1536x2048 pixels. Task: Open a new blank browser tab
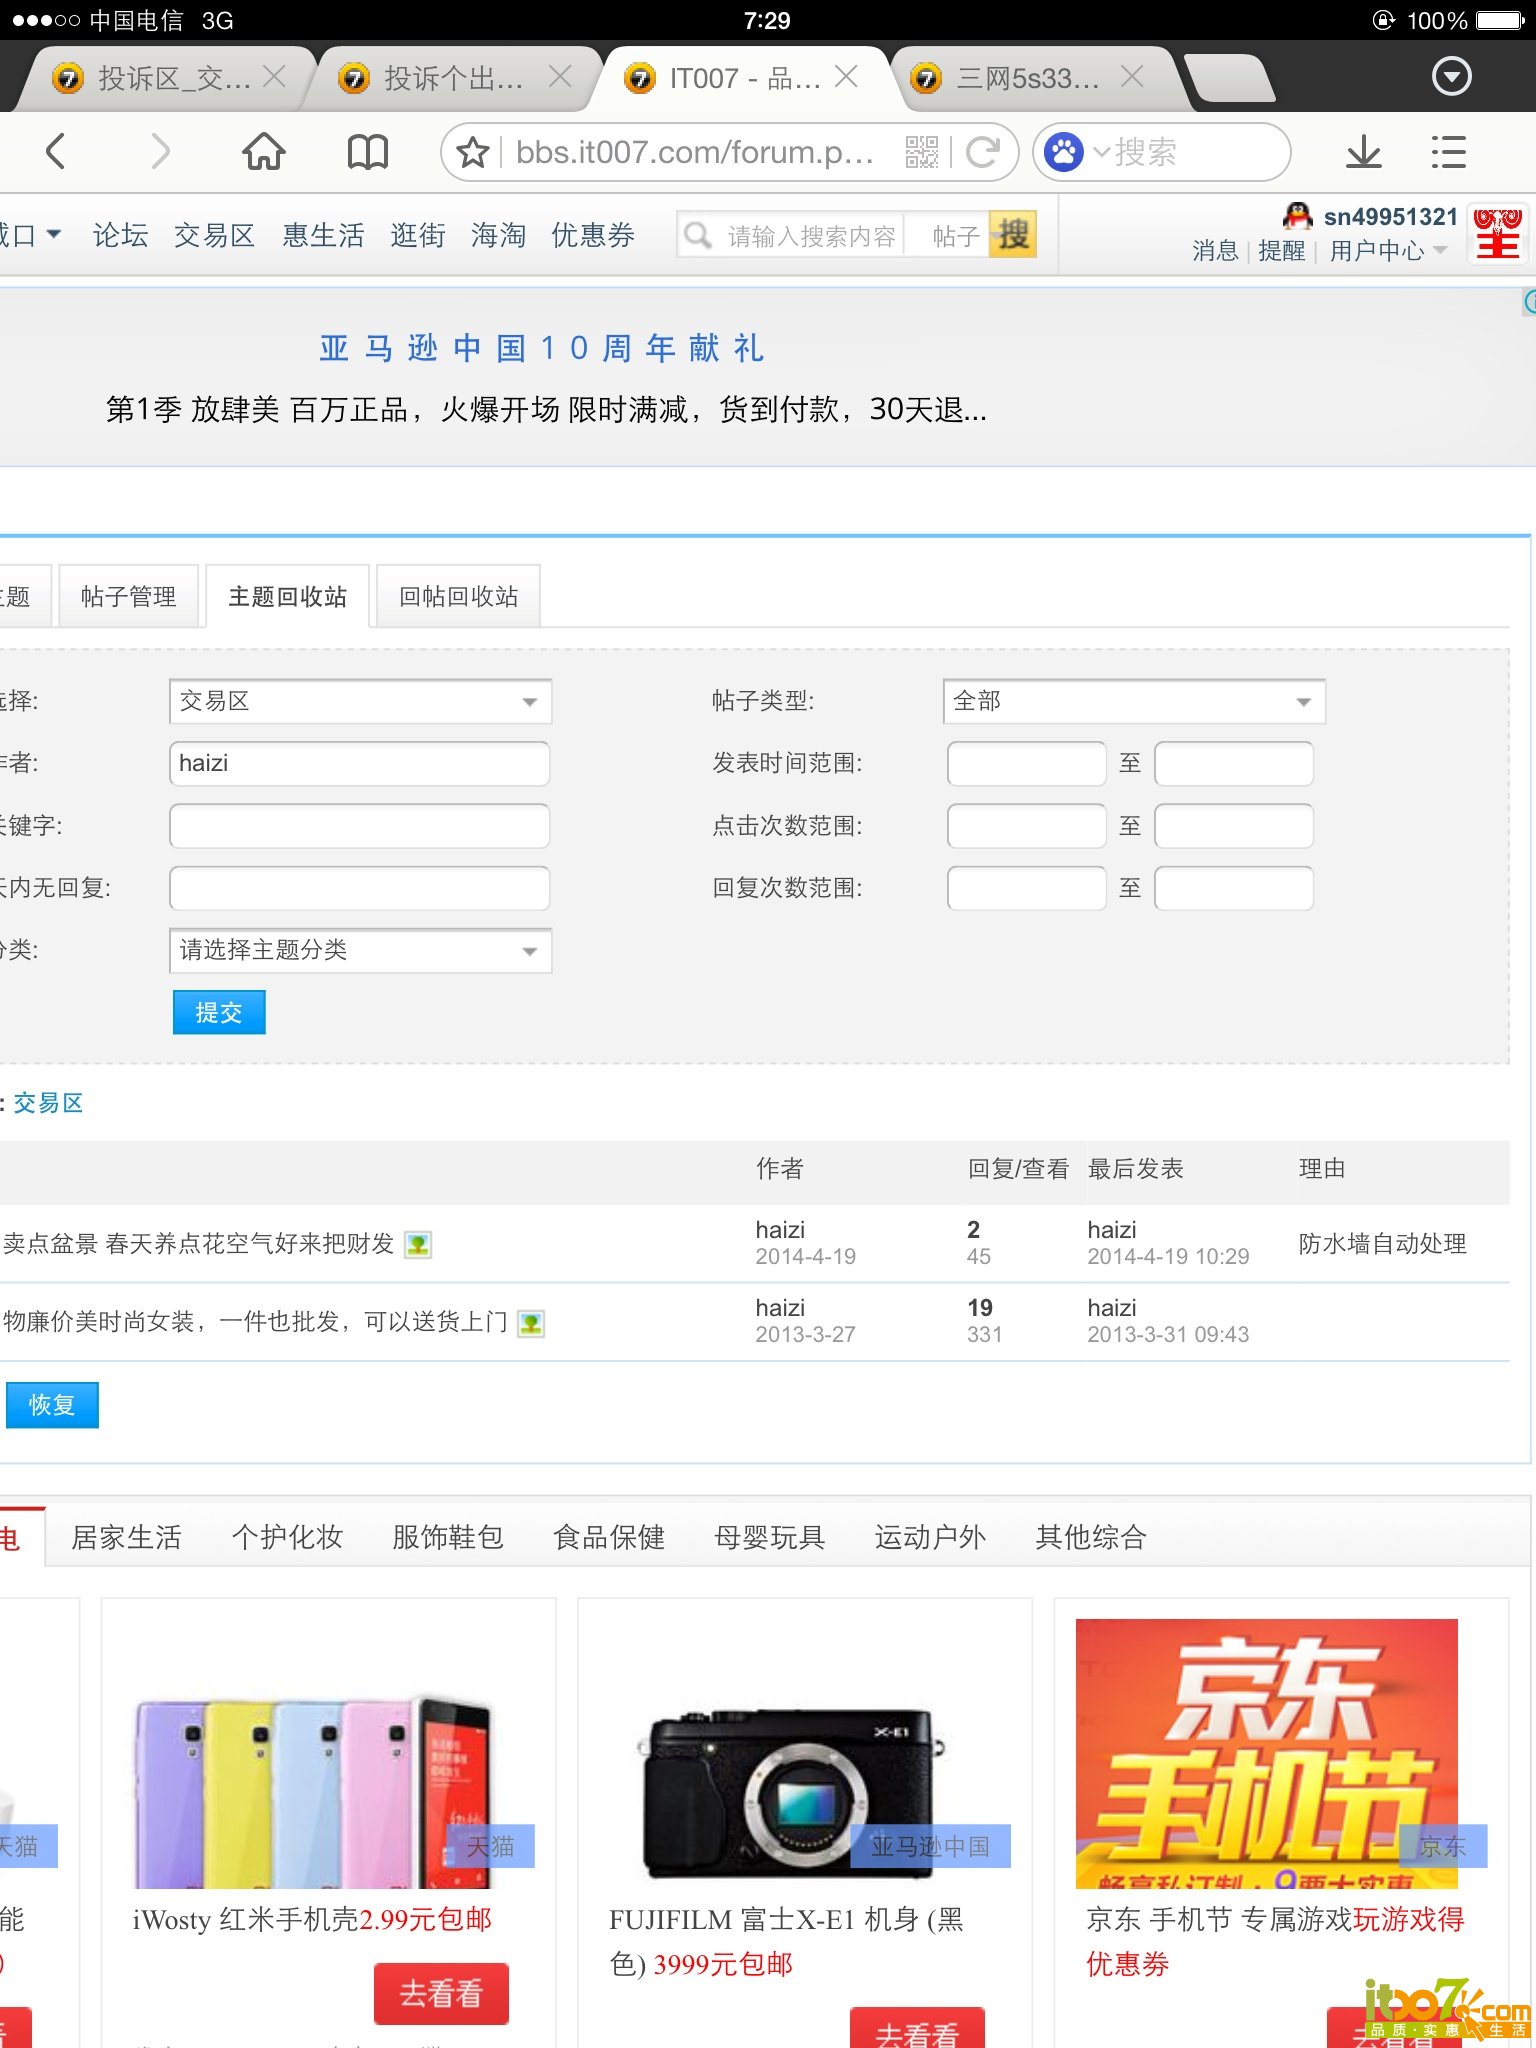click(1230, 78)
